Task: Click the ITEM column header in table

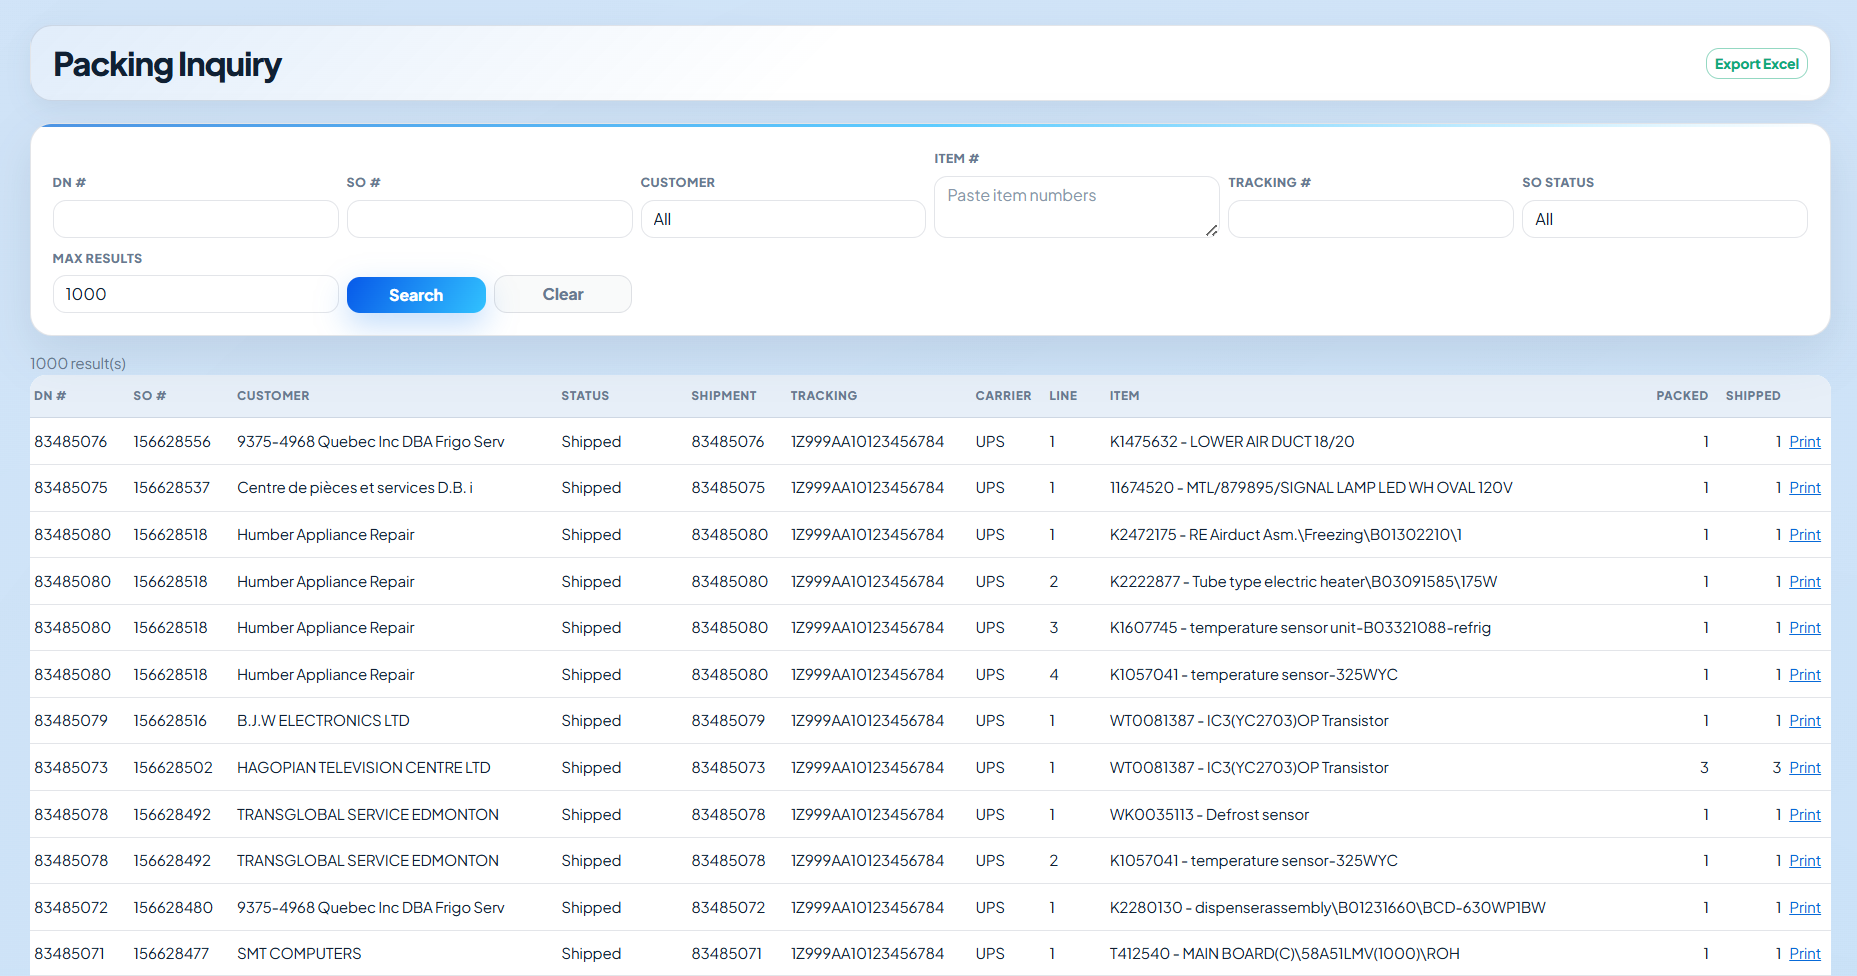Action: tap(1124, 396)
